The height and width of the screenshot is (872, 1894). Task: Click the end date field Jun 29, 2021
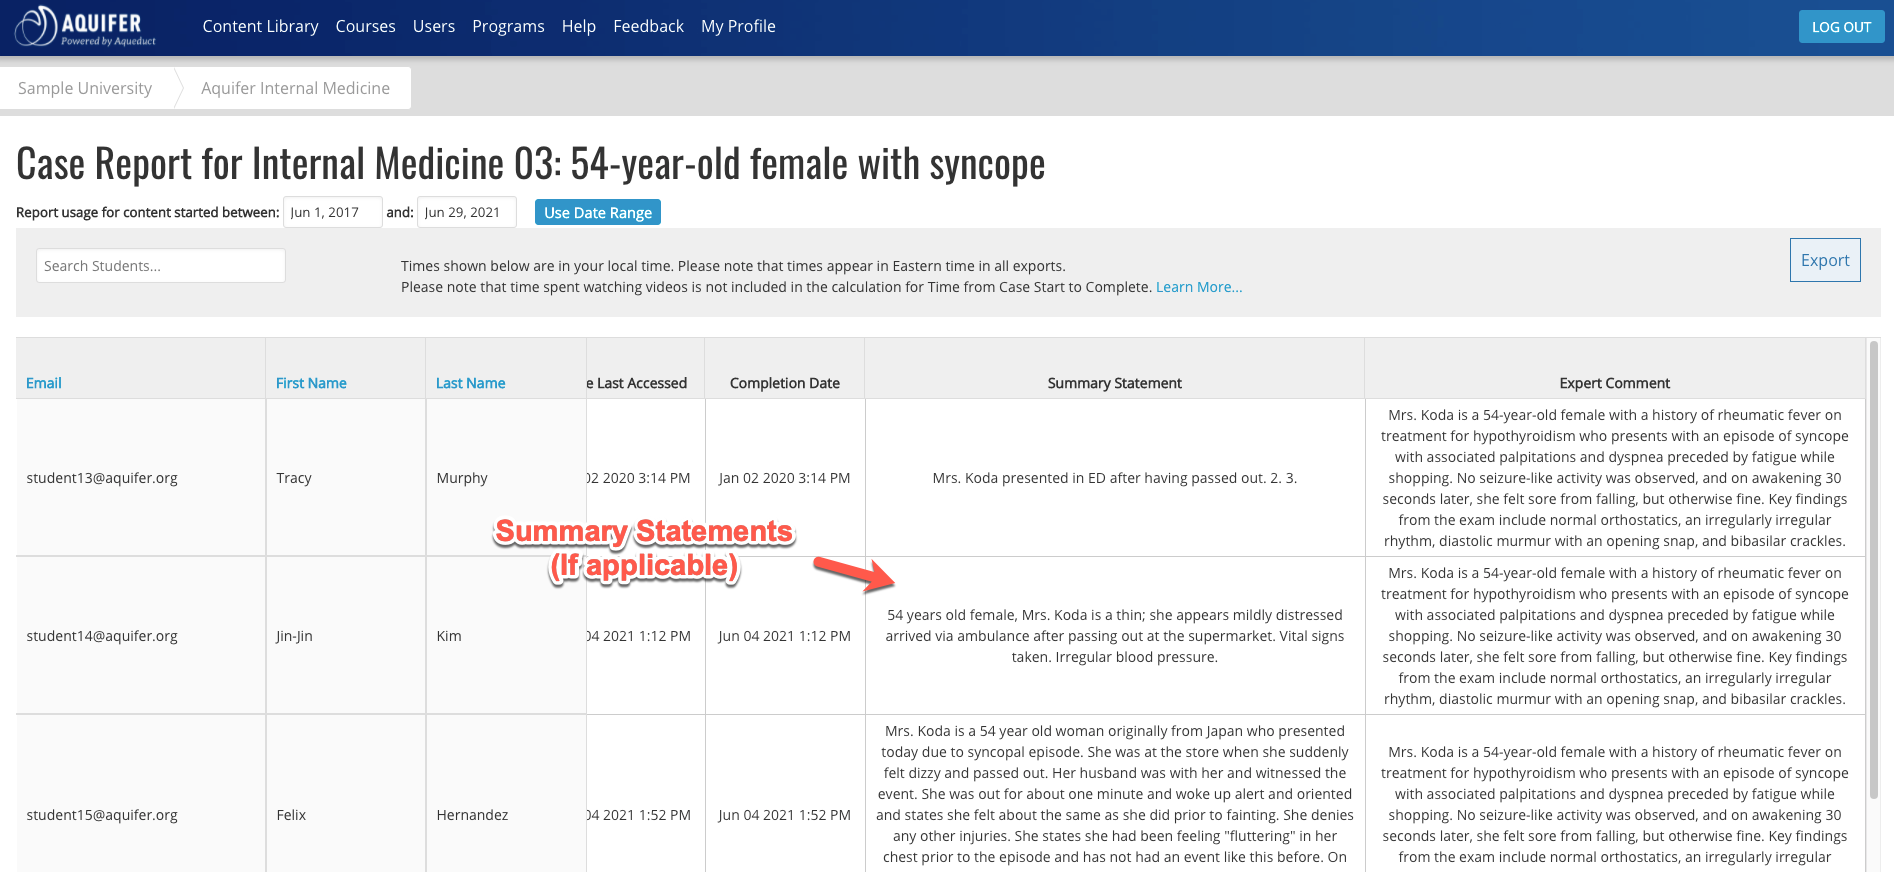click(x=466, y=212)
